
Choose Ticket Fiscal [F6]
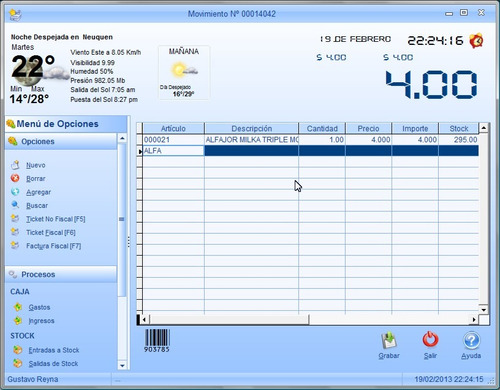[51, 232]
